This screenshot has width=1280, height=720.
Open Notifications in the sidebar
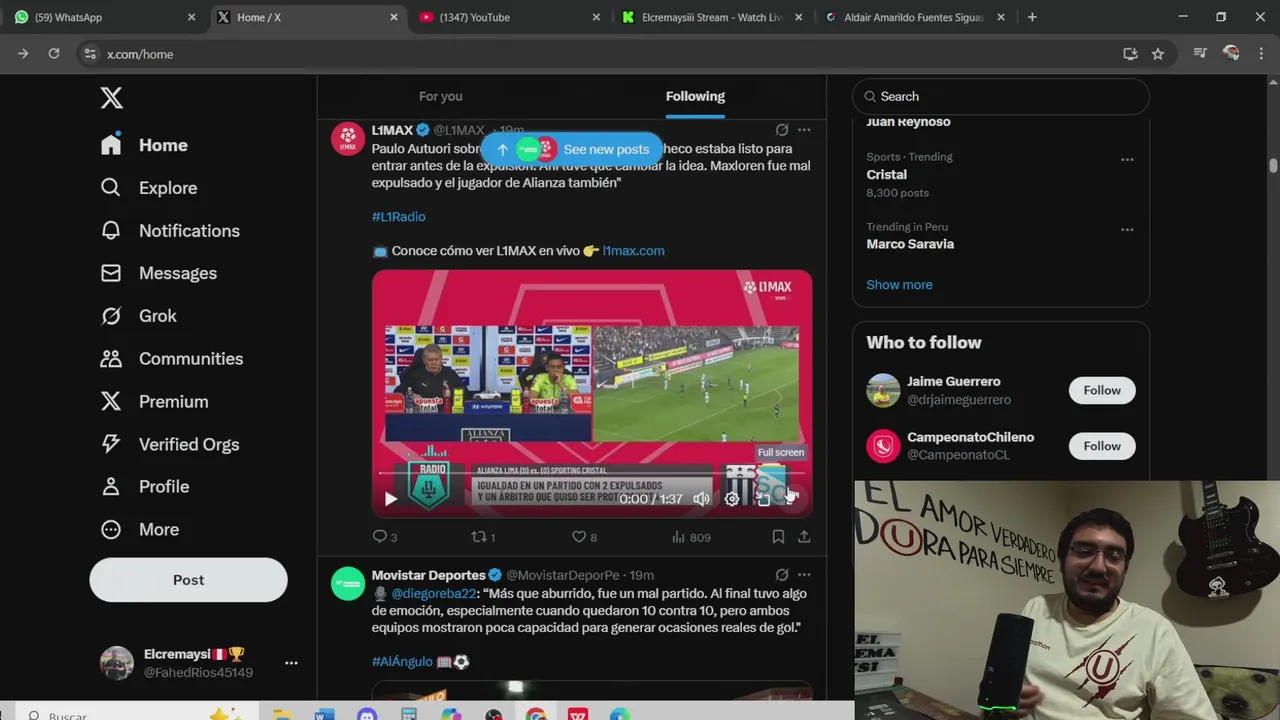click(170, 231)
